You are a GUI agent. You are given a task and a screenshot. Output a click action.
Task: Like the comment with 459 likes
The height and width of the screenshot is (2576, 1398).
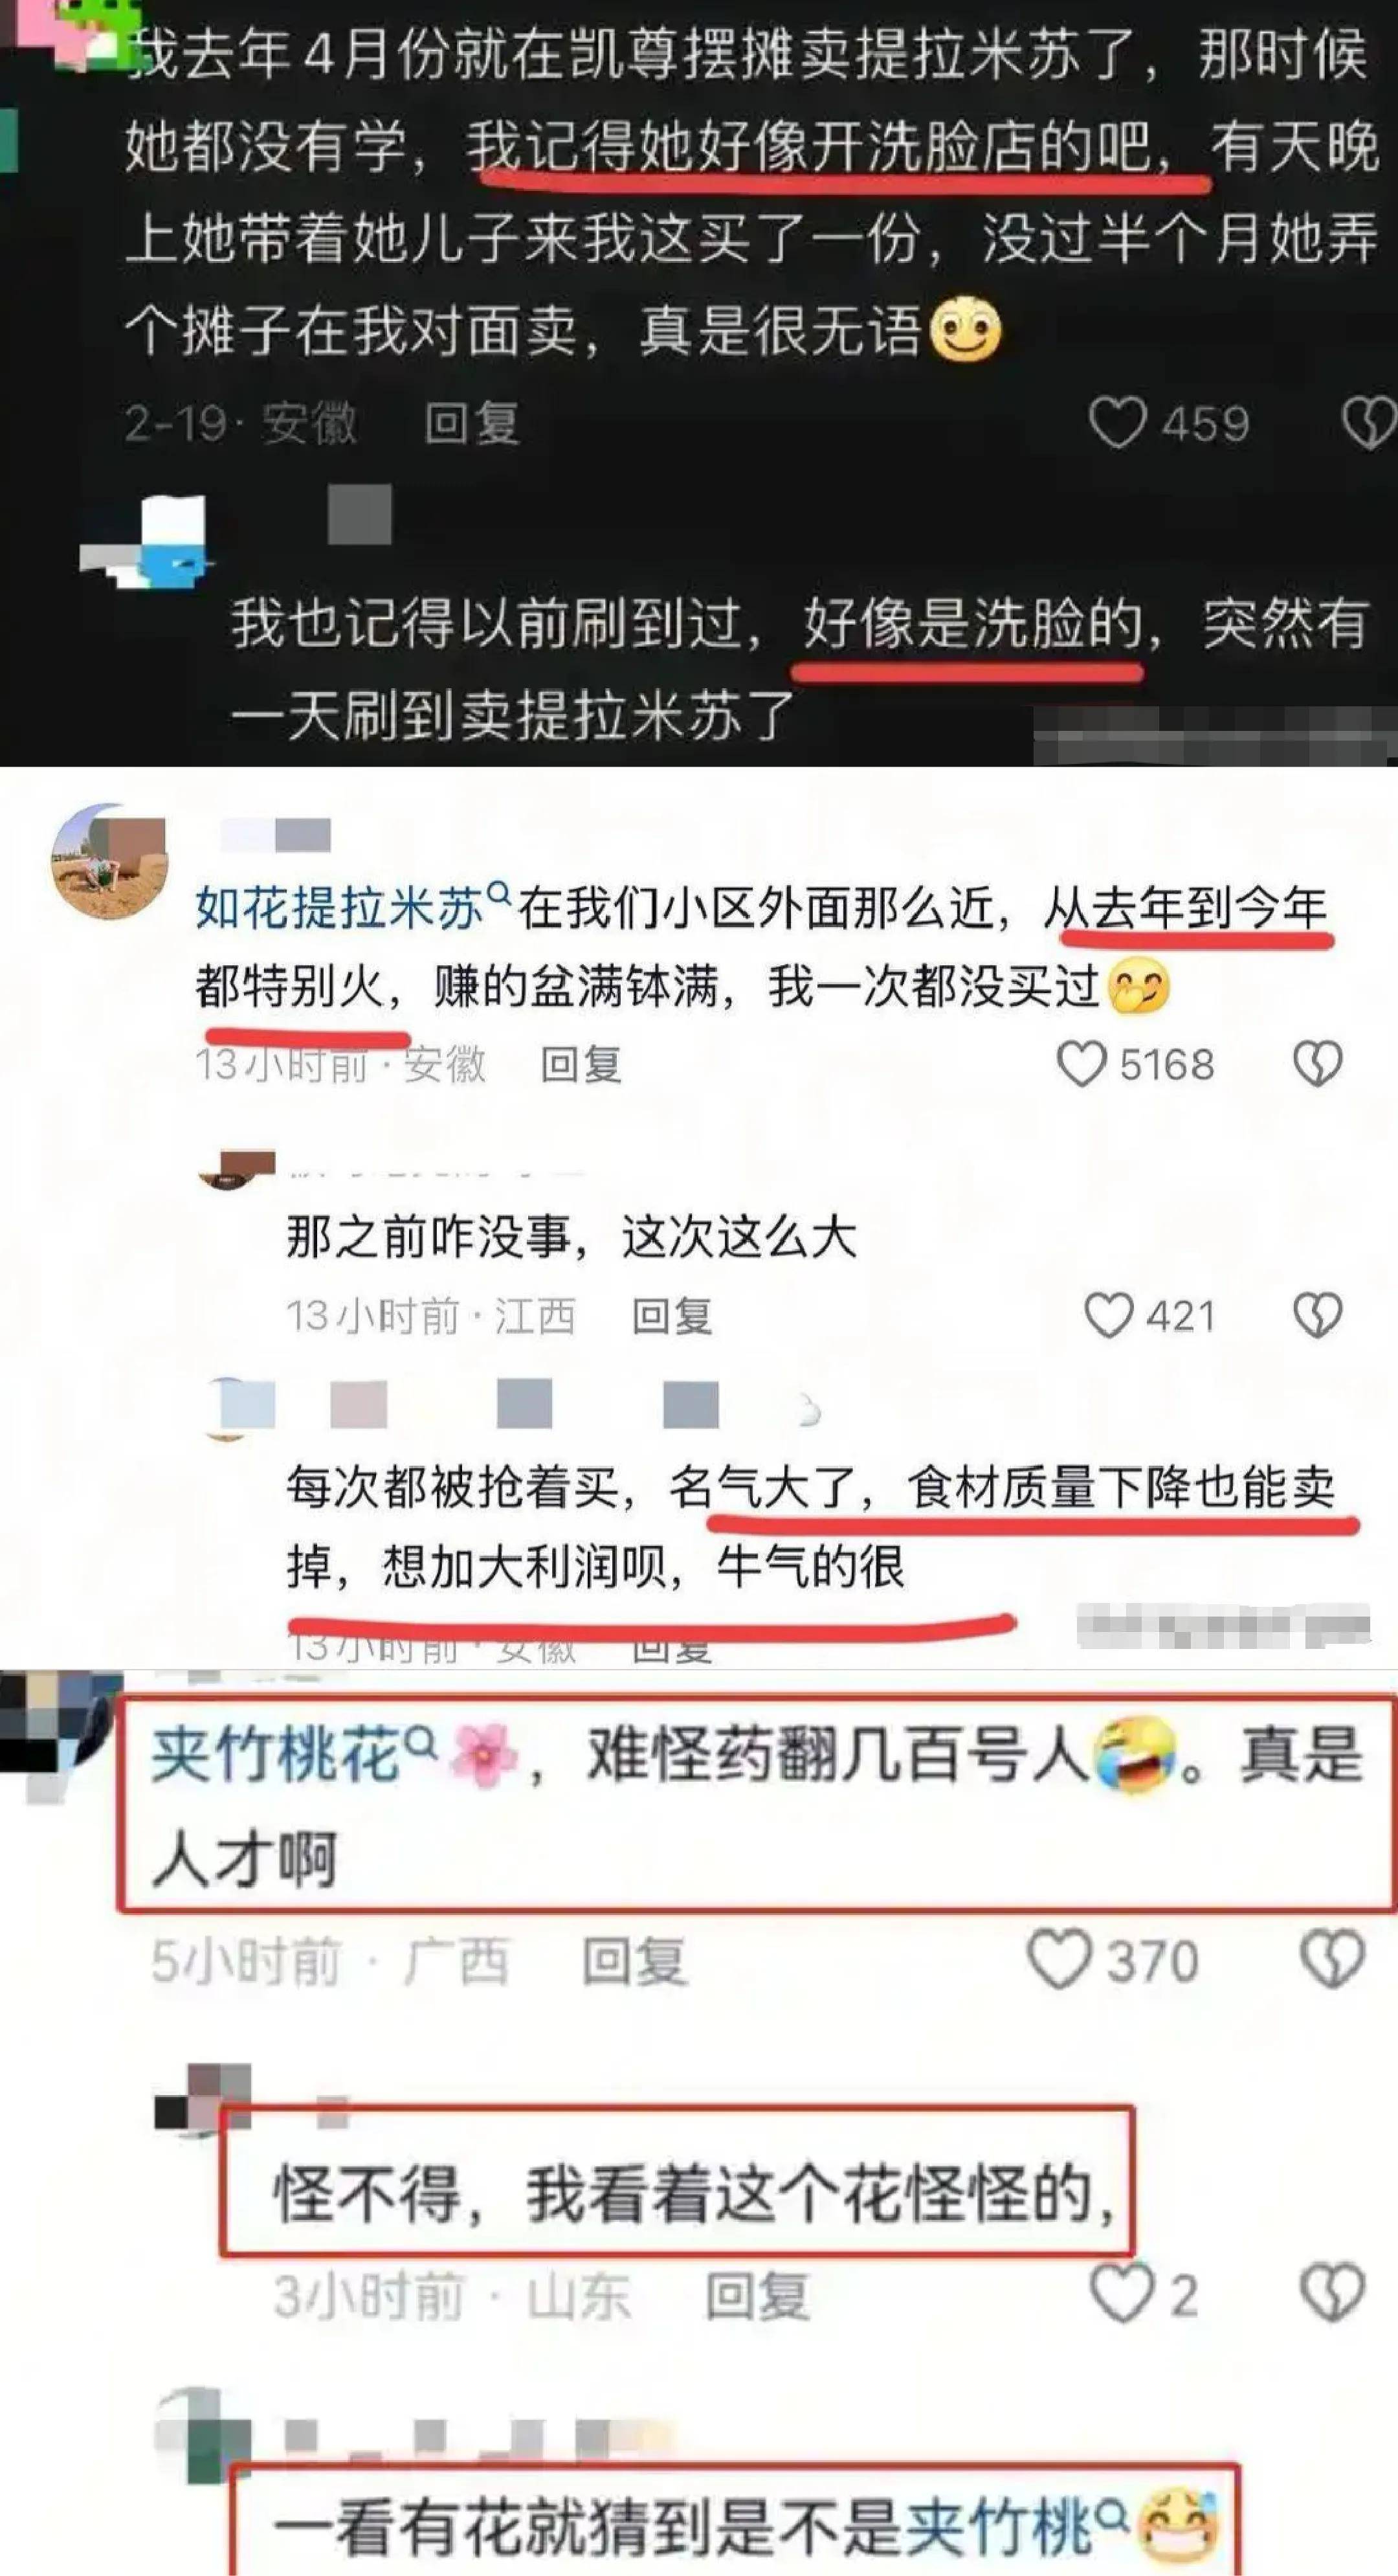[1116, 423]
